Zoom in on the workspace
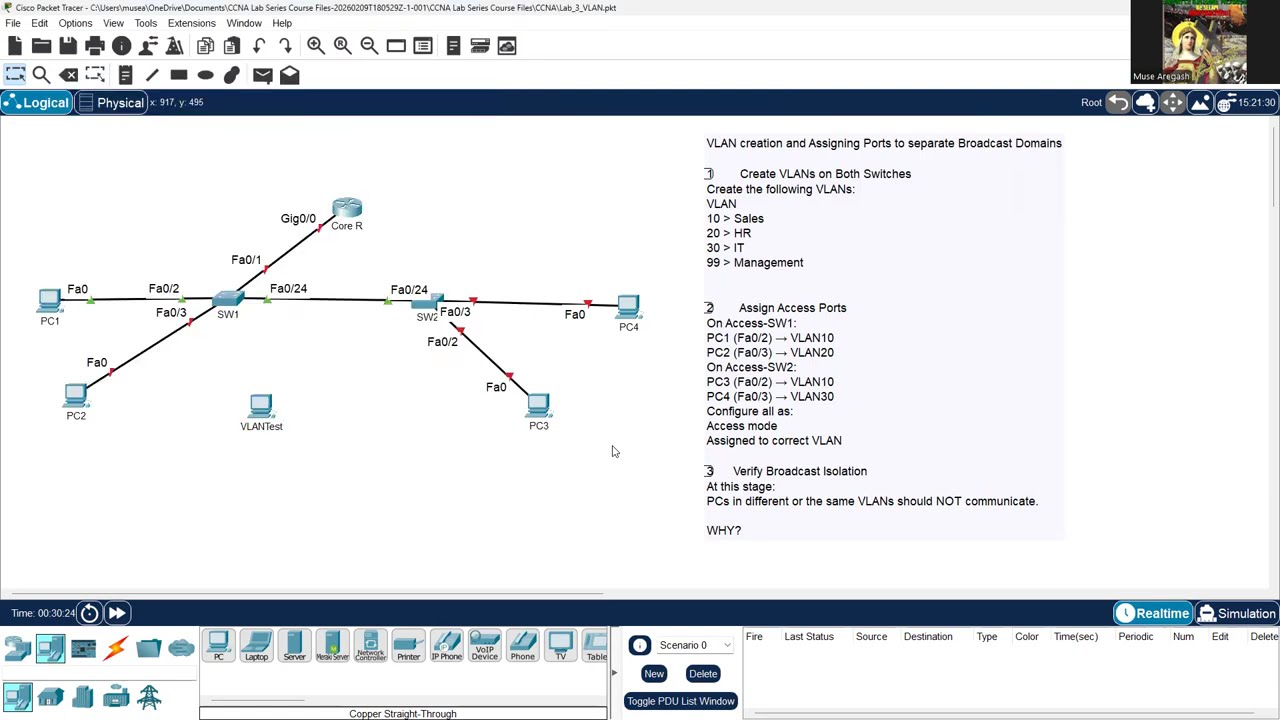The width and height of the screenshot is (1280, 720). [315, 46]
